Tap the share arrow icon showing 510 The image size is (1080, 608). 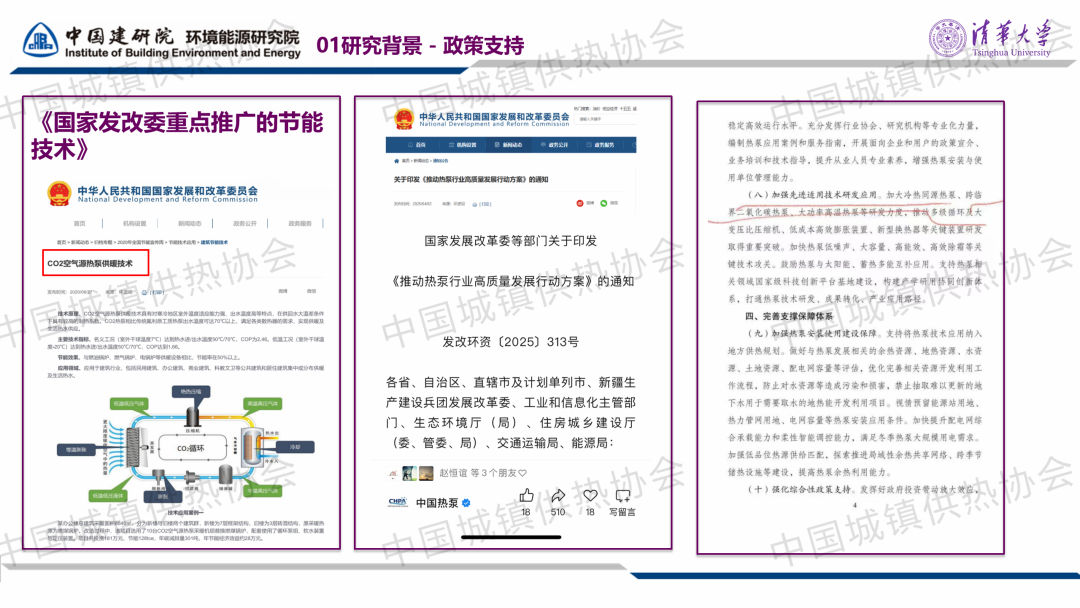pos(558,496)
